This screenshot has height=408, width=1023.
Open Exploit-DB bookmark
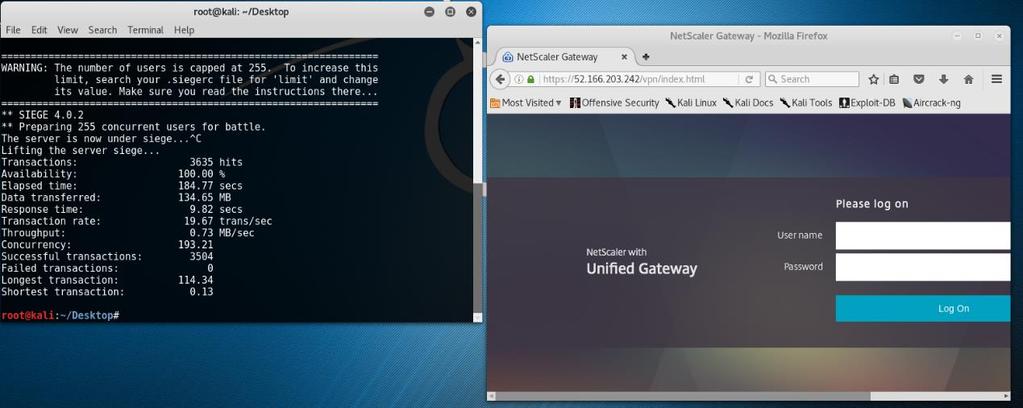pos(867,102)
